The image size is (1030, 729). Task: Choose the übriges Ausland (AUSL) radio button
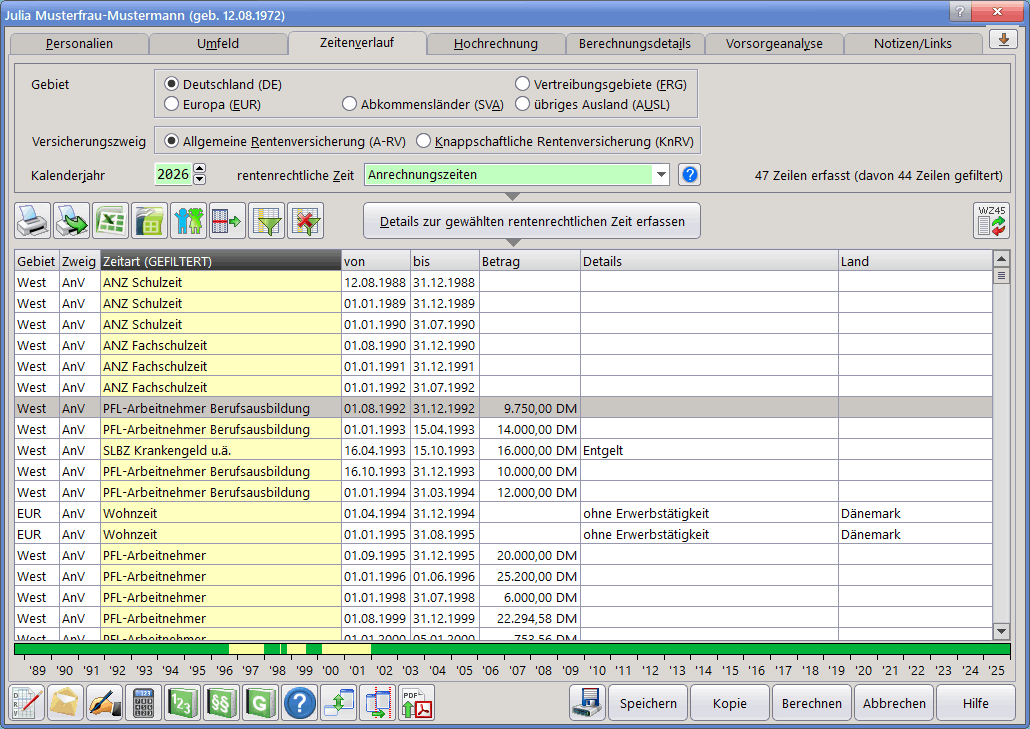(x=522, y=104)
